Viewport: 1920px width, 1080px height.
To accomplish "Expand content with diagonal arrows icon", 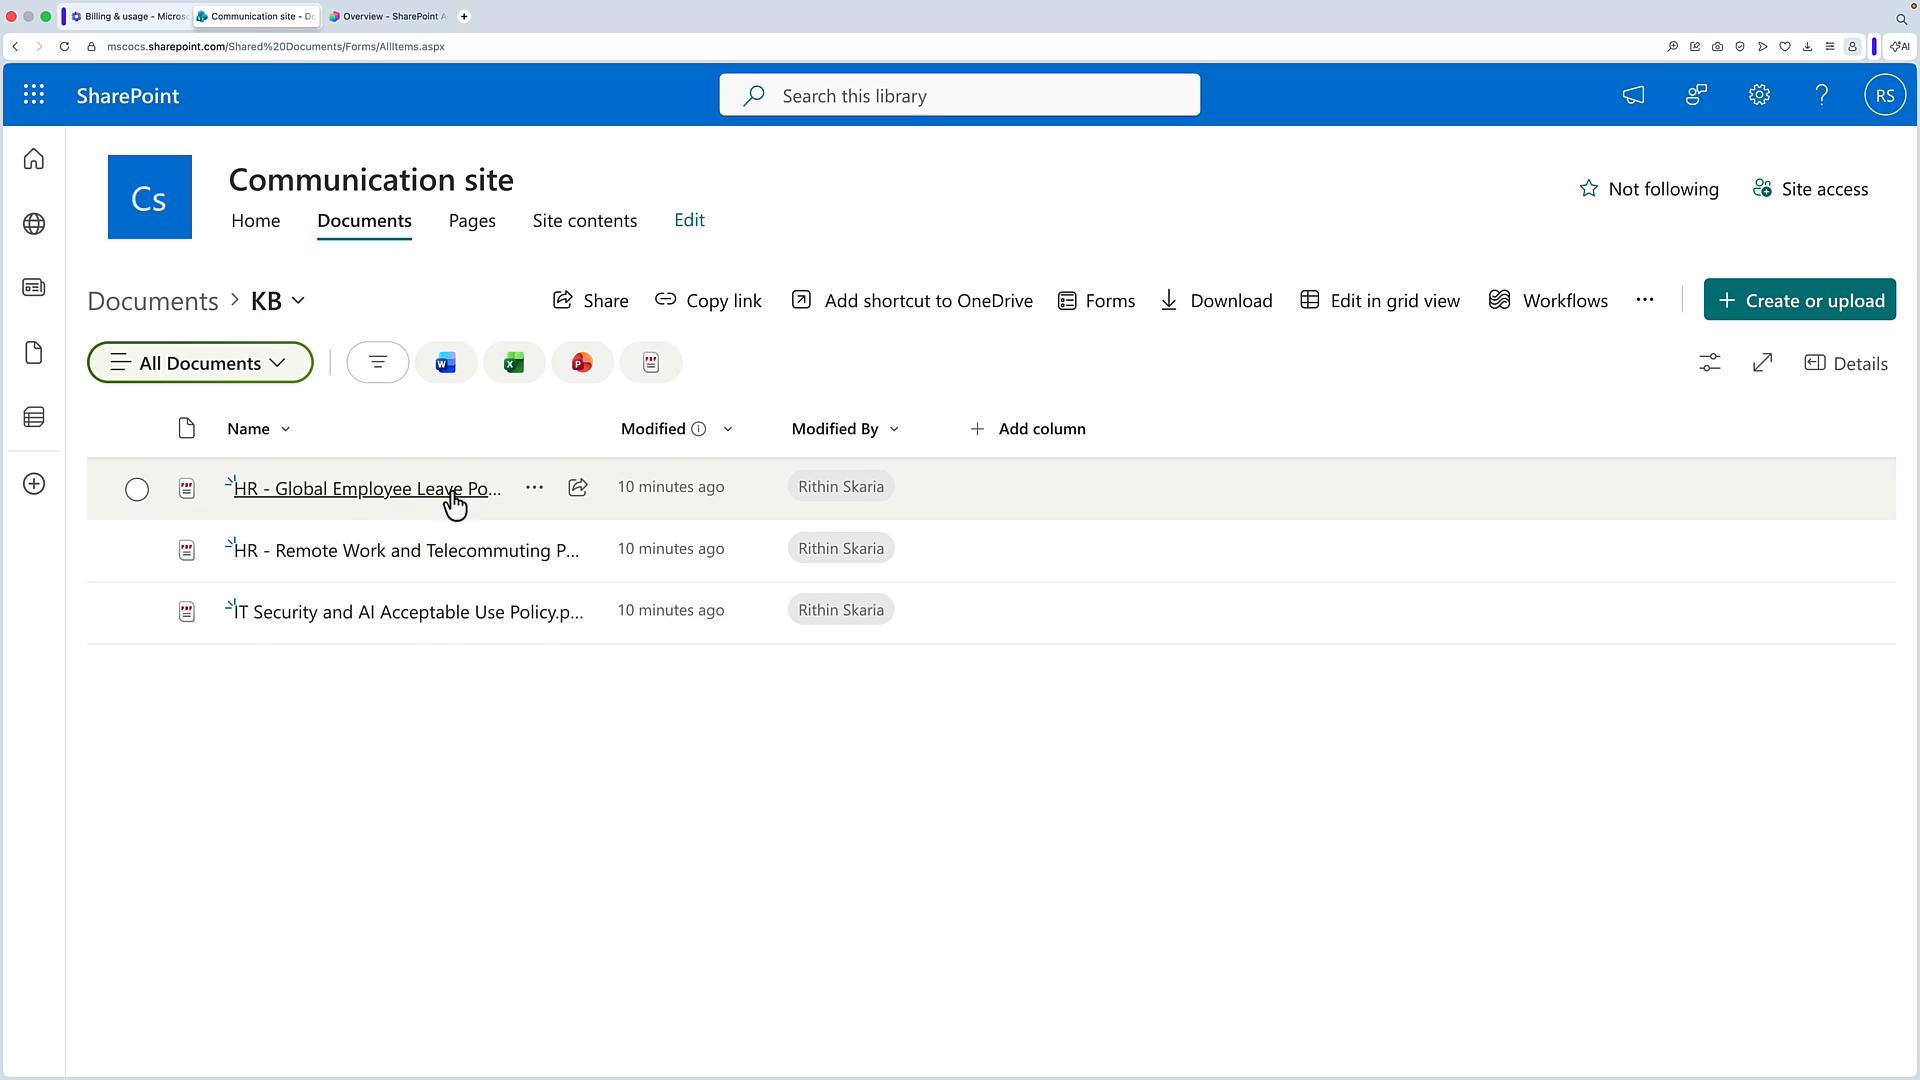I will 1763,363.
